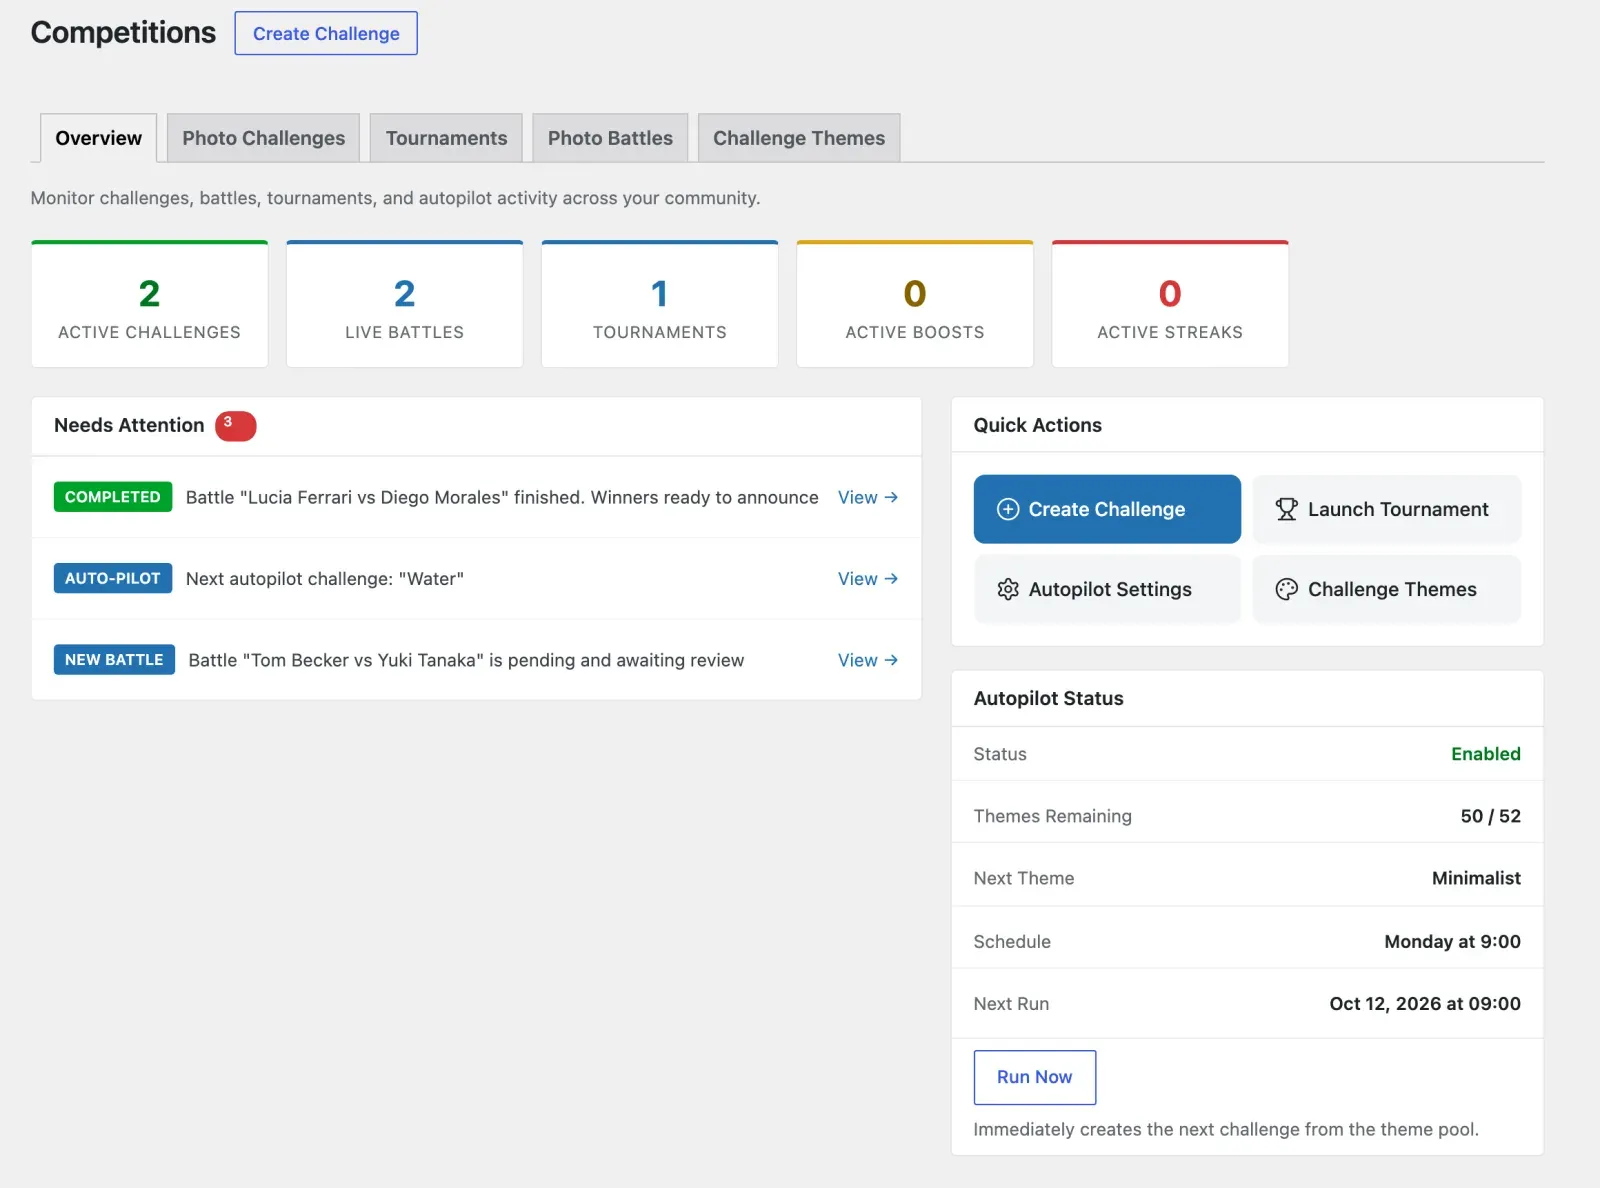Click the Needs Attention heading
The image size is (1600, 1188).
[129, 425]
